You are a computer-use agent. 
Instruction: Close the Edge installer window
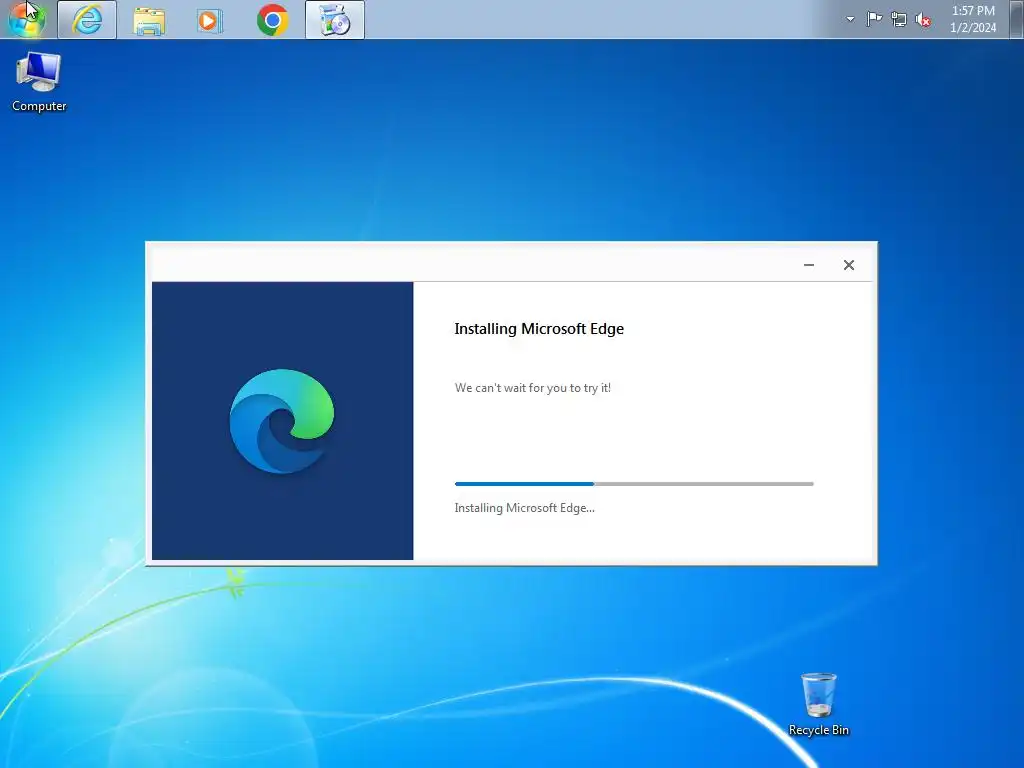pyautogui.click(x=848, y=265)
